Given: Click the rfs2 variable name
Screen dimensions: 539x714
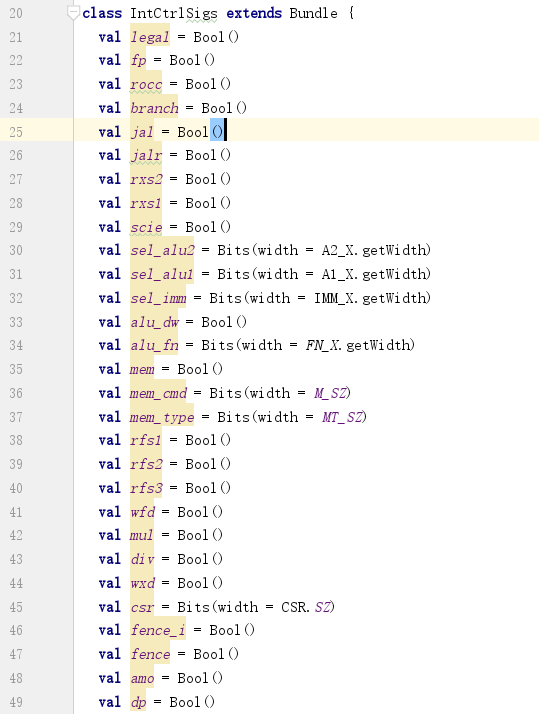Looking at the screenshot, I should (x=146, y=465).
